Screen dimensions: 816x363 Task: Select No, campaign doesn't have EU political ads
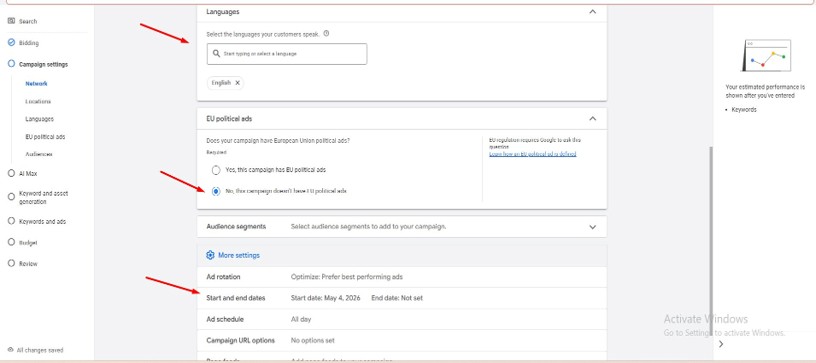pos(216,191)
